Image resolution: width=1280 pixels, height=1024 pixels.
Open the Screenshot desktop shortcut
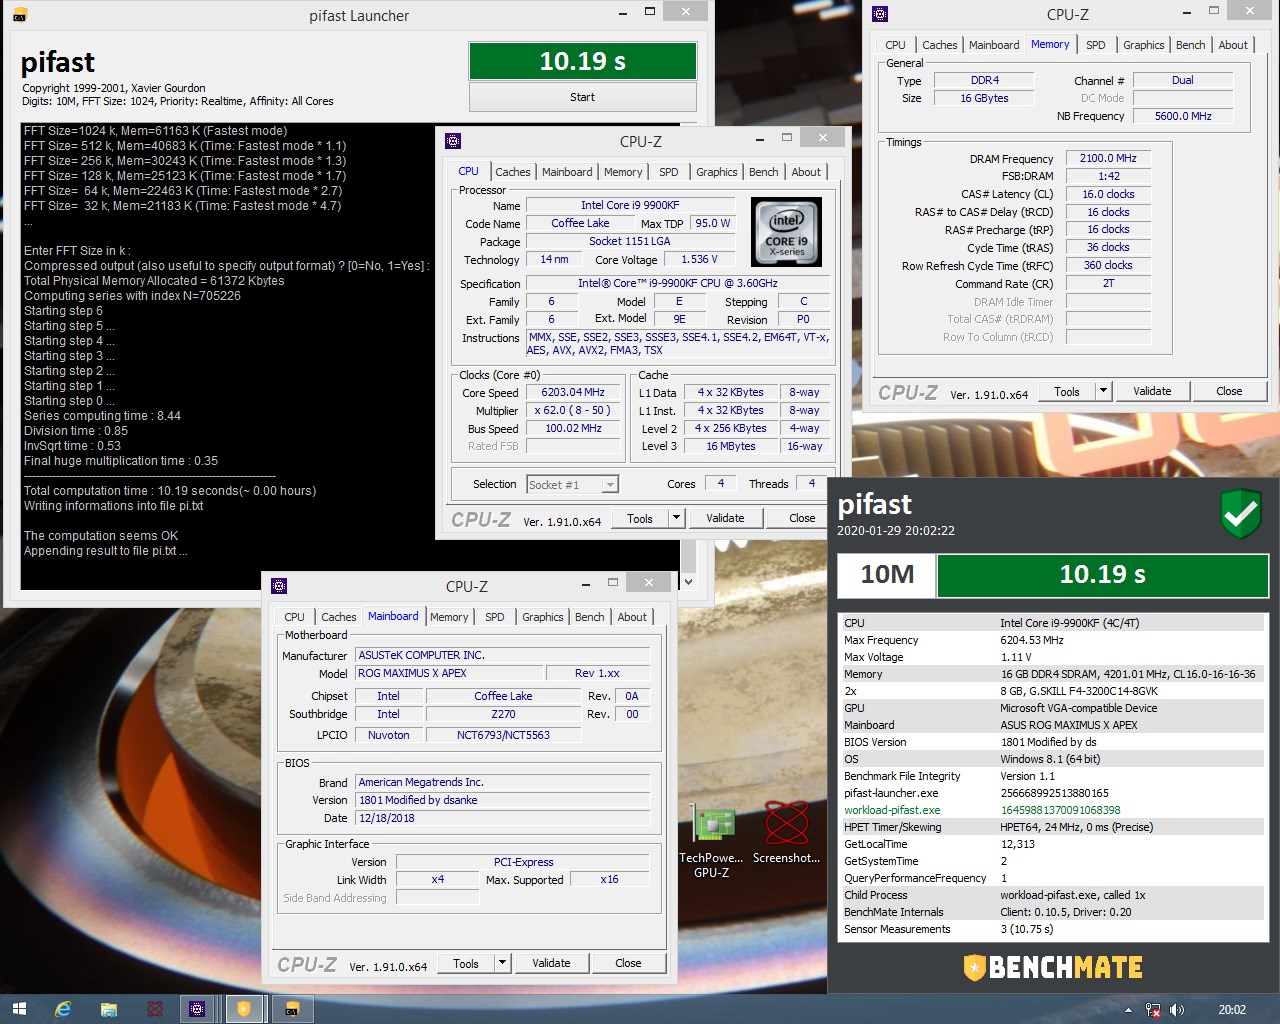point(786,834)
